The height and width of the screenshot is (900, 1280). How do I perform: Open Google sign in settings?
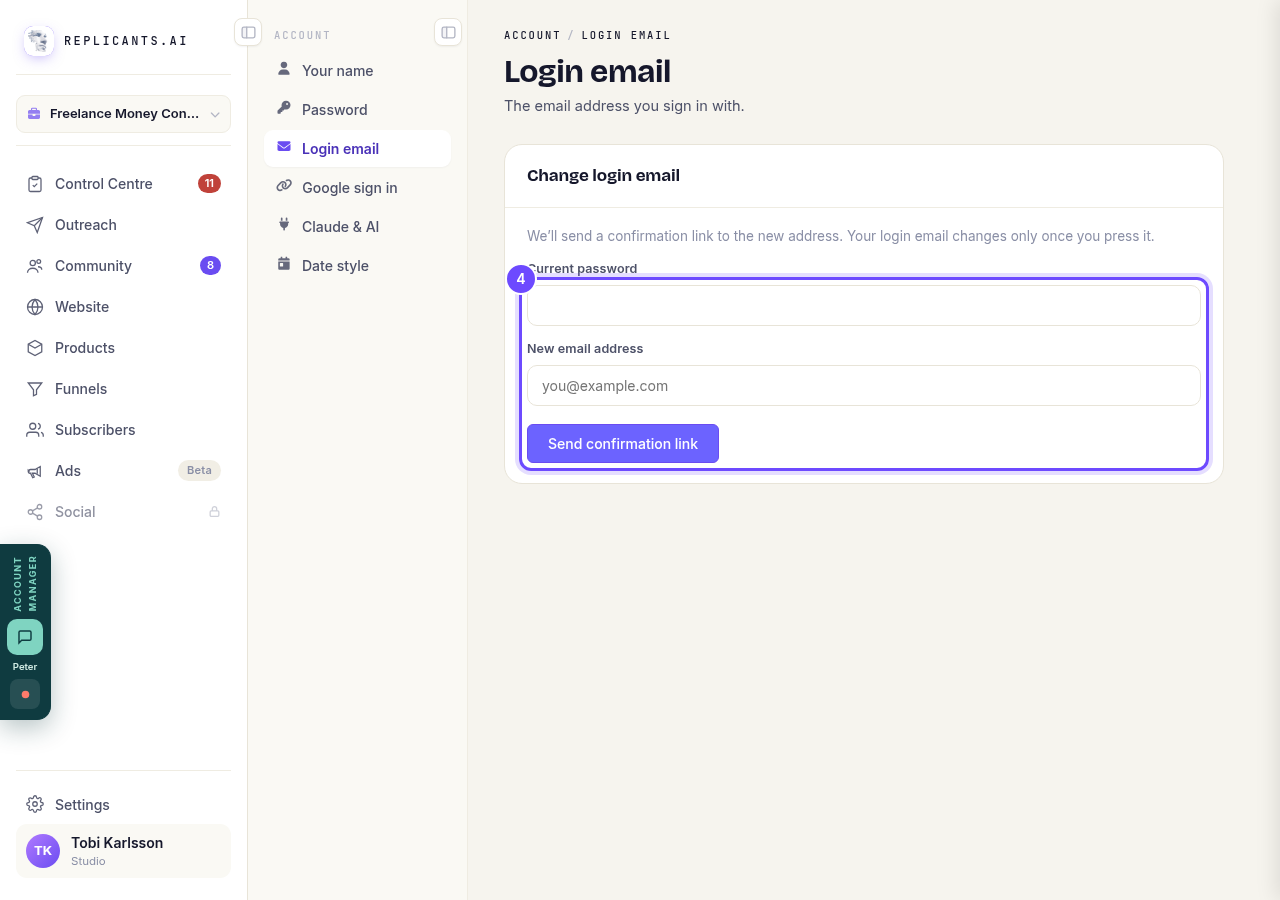[x=357, y=188]
